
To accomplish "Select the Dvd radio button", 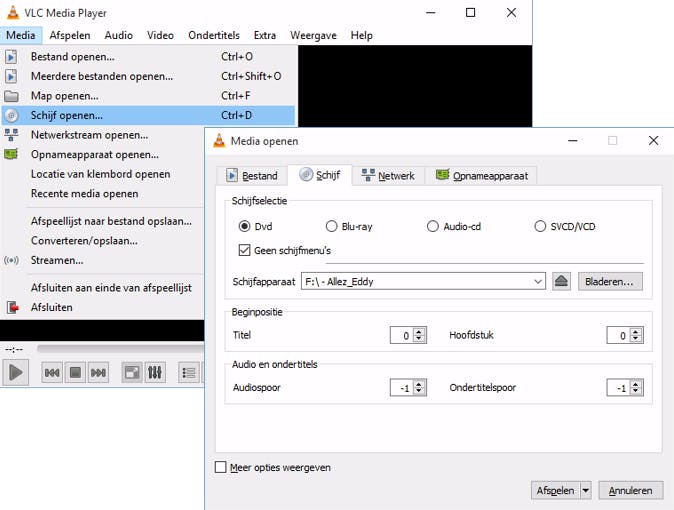I will click(245, 226).
